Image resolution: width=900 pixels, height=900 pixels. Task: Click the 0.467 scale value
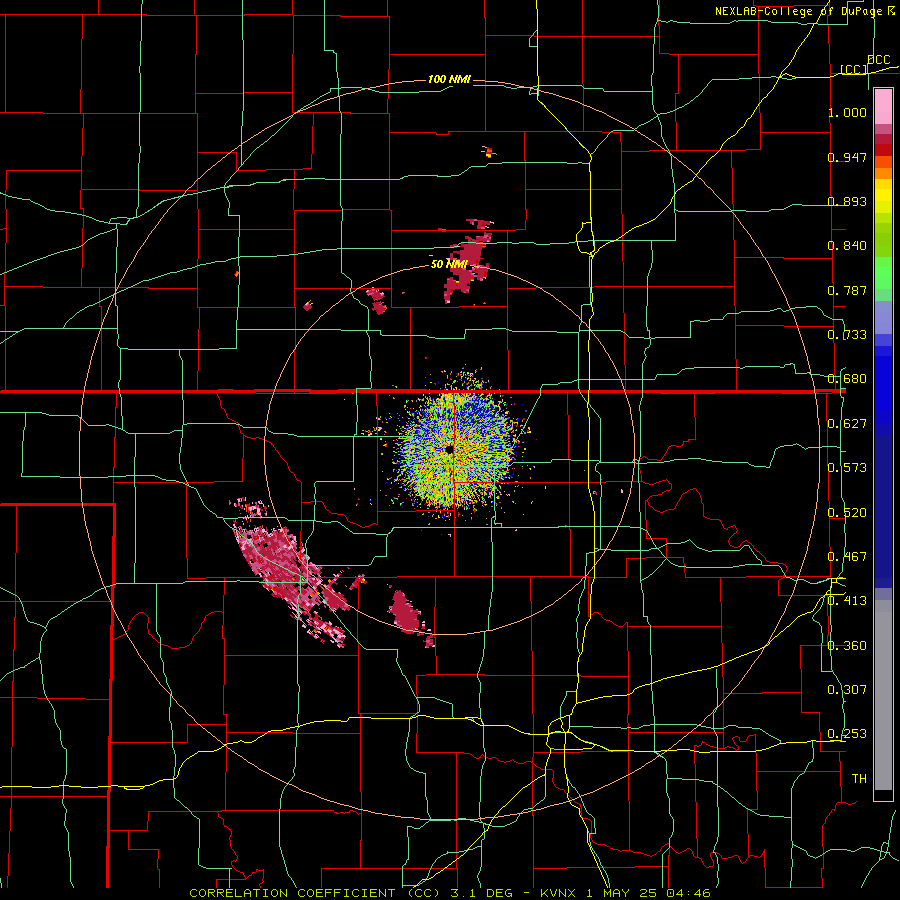(847, 557)
